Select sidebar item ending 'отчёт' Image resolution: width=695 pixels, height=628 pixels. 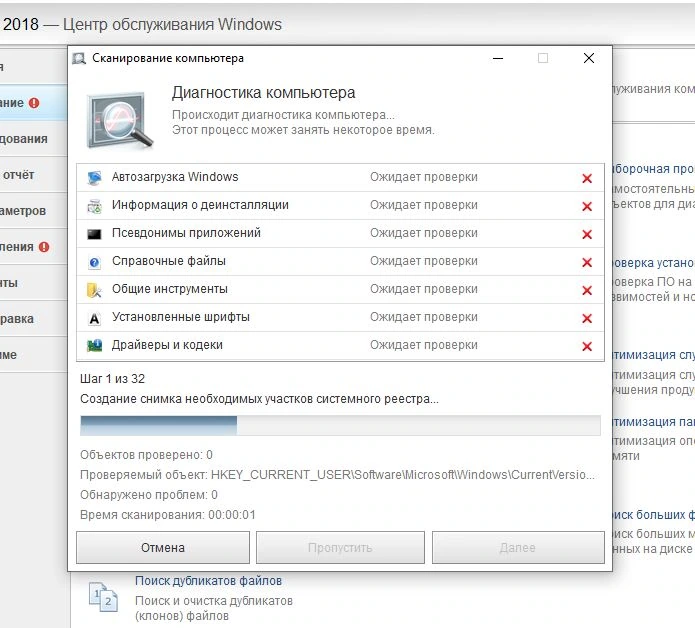(33, 175)
